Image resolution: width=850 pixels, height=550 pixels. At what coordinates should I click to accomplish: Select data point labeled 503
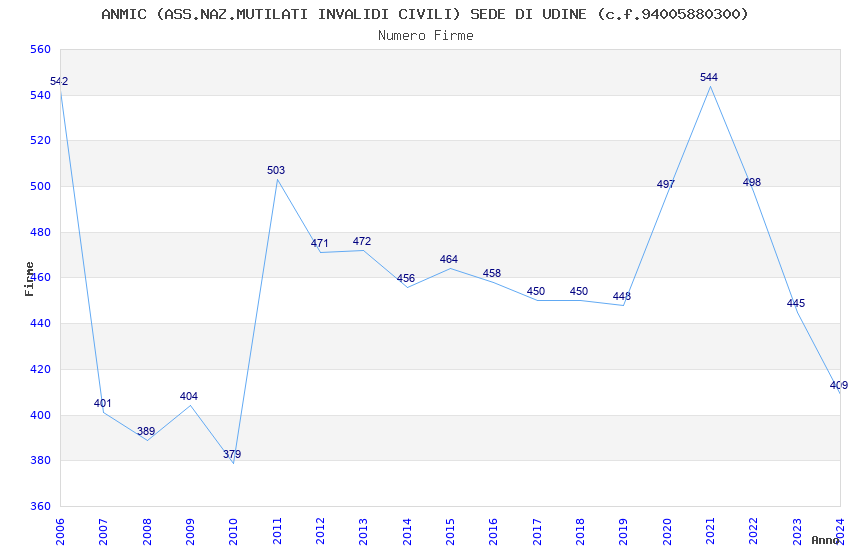pos(276,170)
